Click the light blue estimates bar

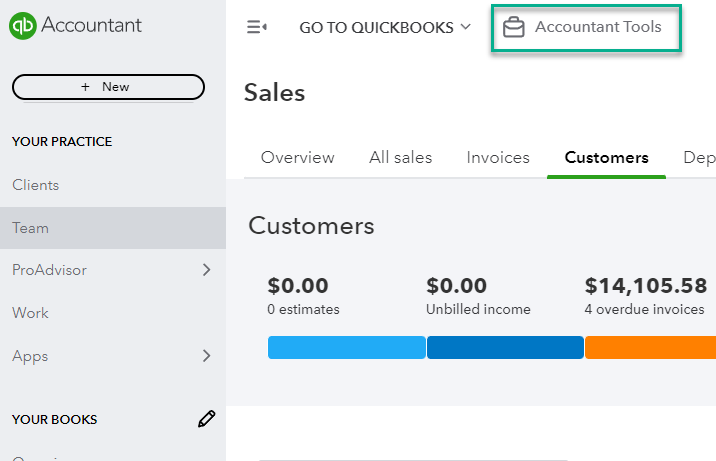346,347
